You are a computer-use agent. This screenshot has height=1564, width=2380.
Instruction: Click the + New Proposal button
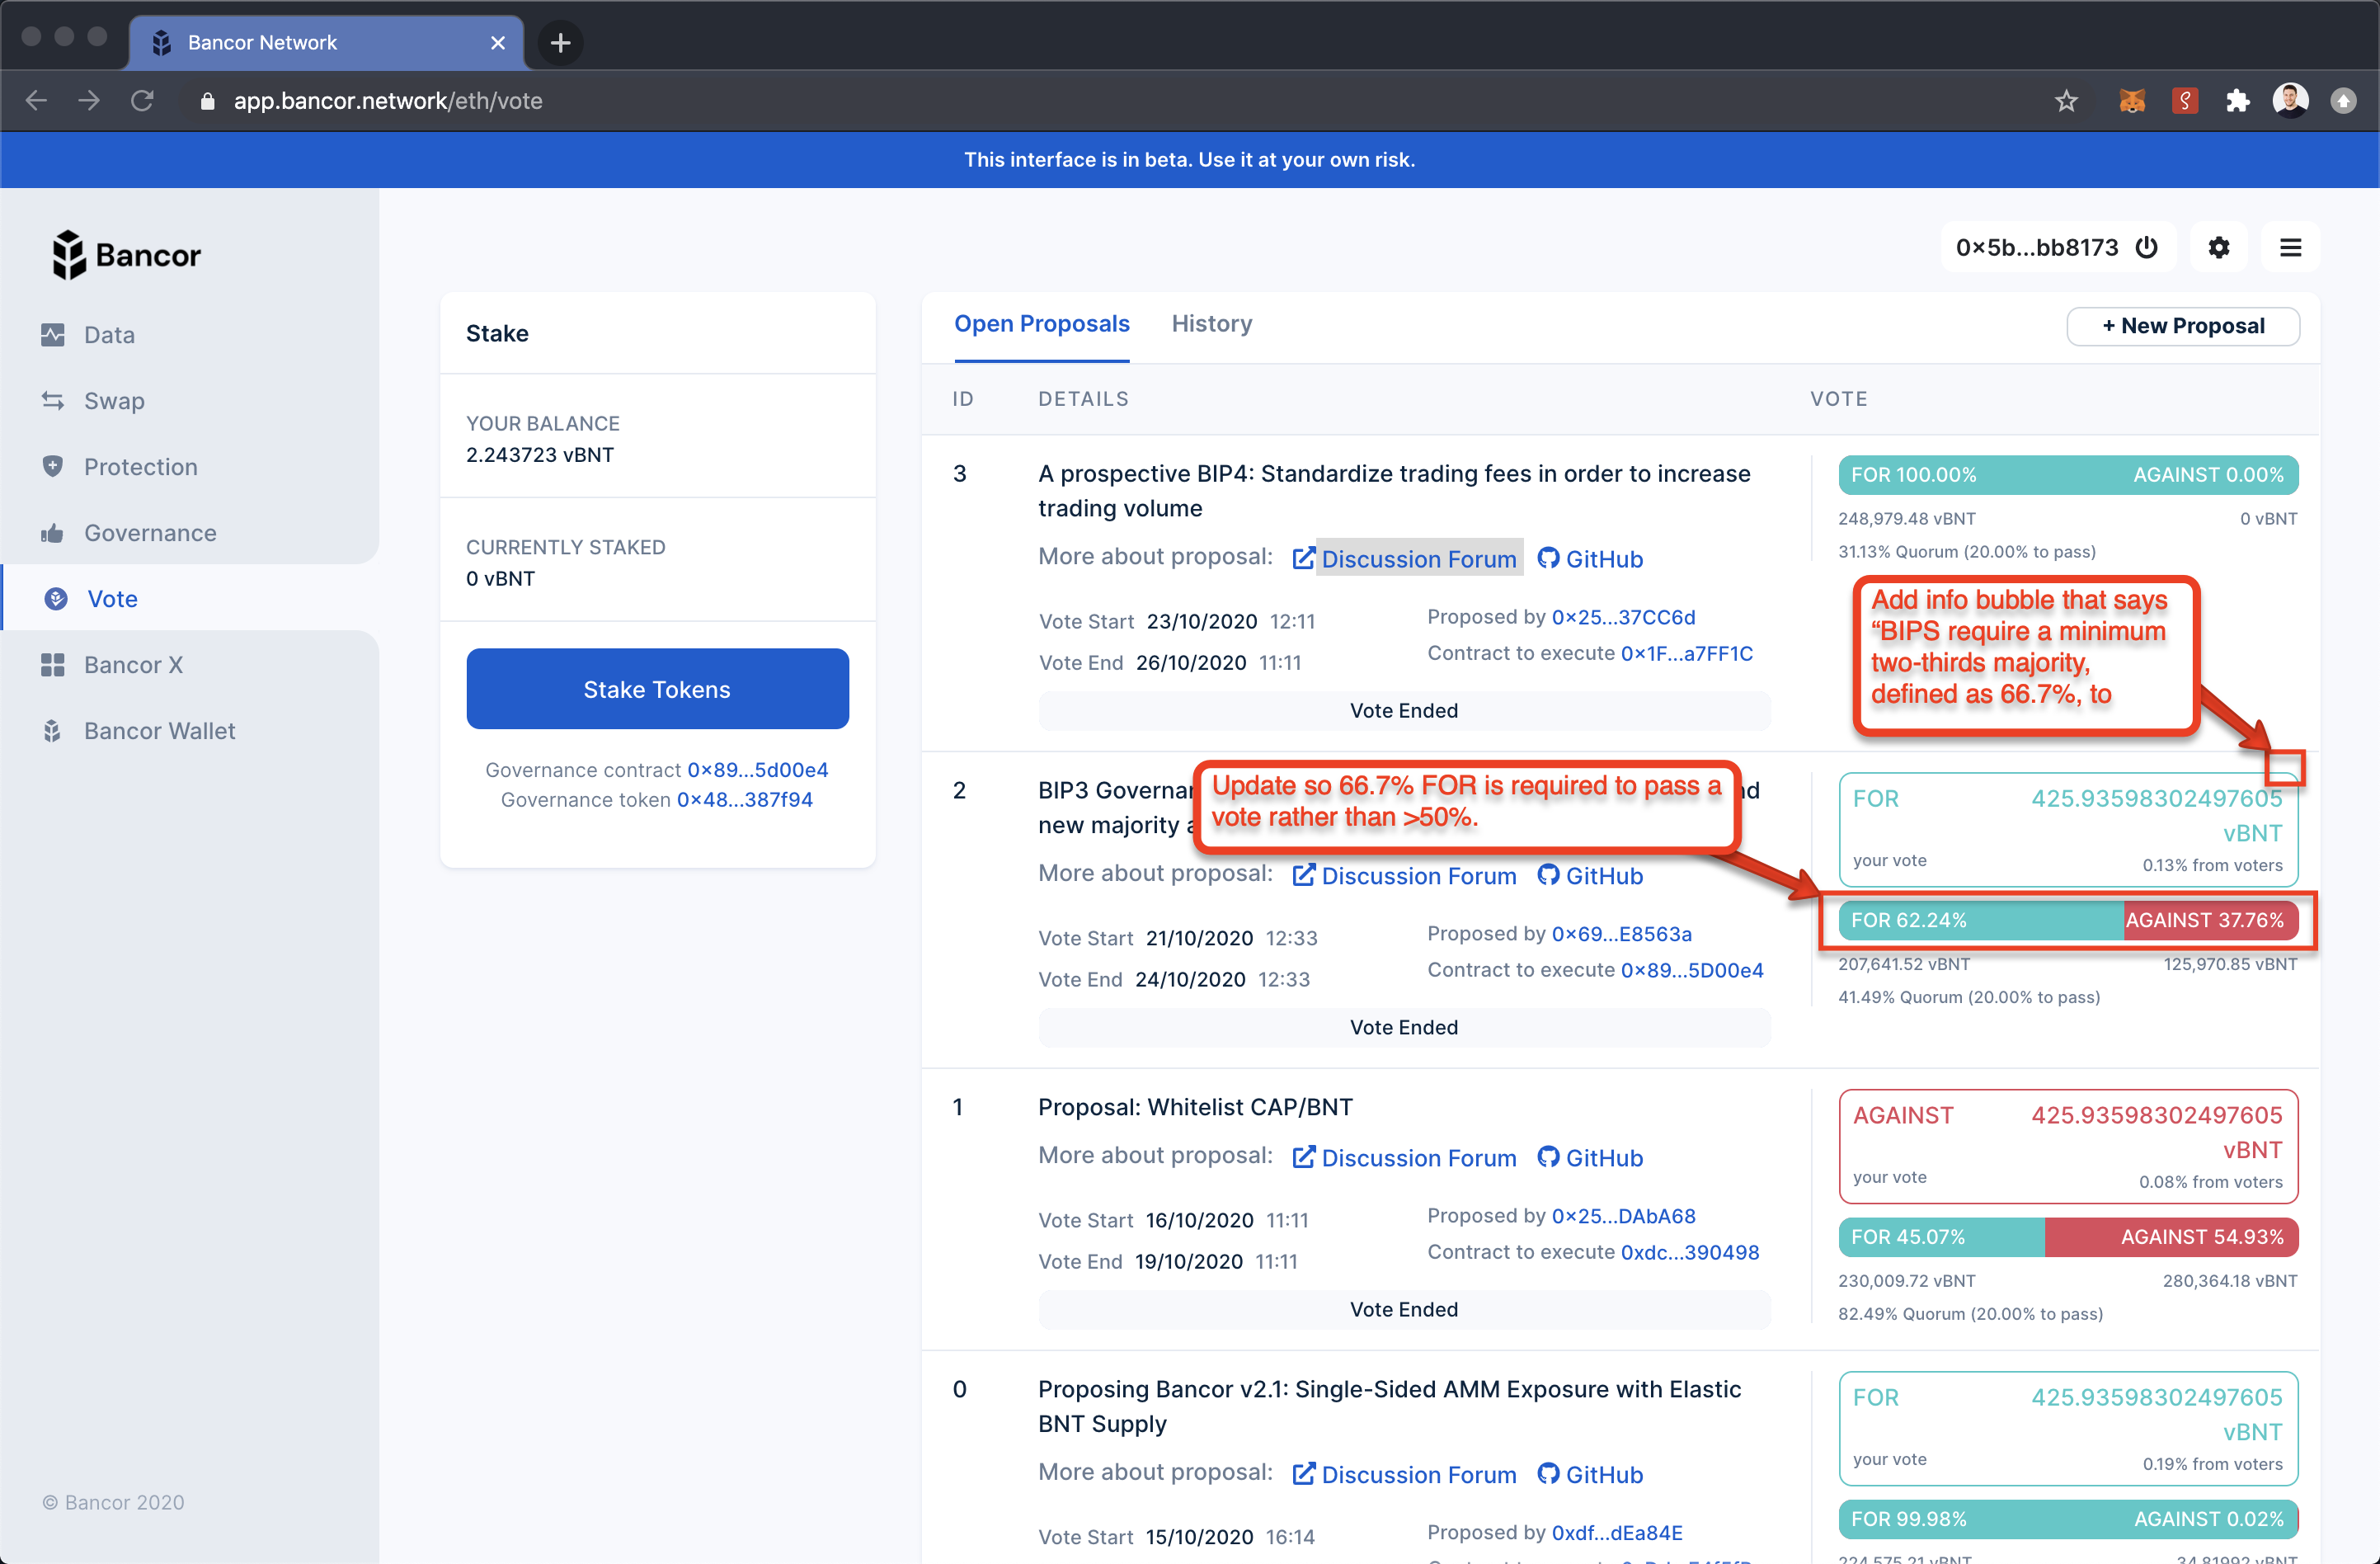pos(2183,325)
